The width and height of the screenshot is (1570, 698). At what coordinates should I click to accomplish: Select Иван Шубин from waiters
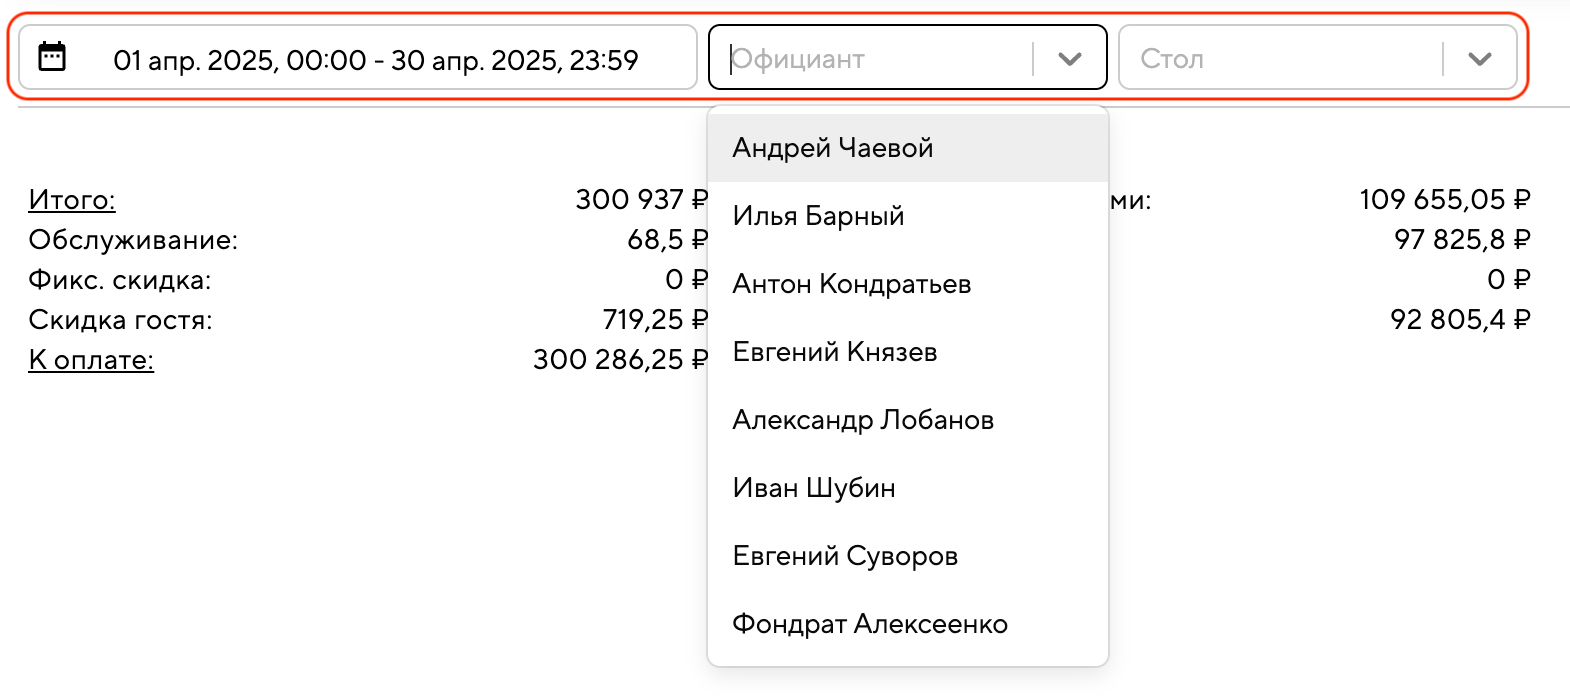point(814,488)
